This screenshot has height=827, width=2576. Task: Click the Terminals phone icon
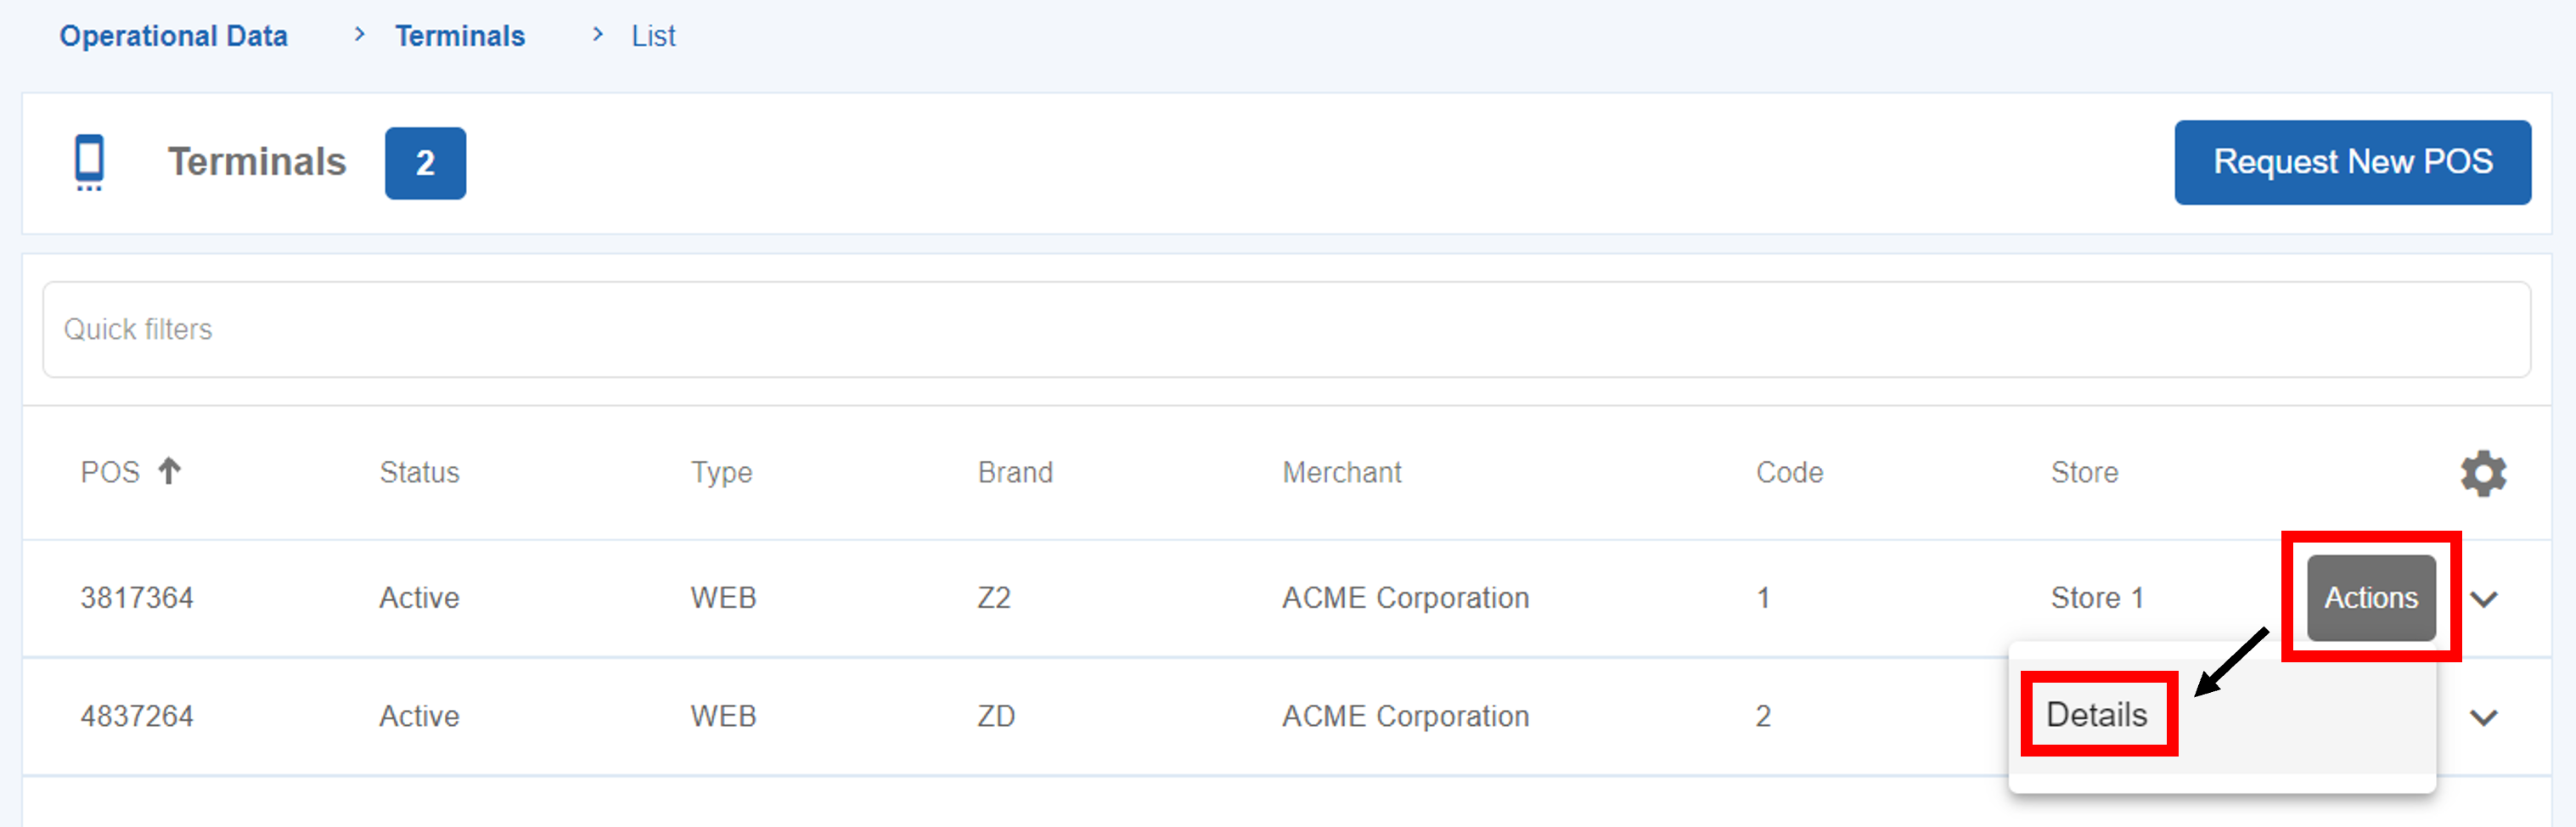tap(89, 162)
